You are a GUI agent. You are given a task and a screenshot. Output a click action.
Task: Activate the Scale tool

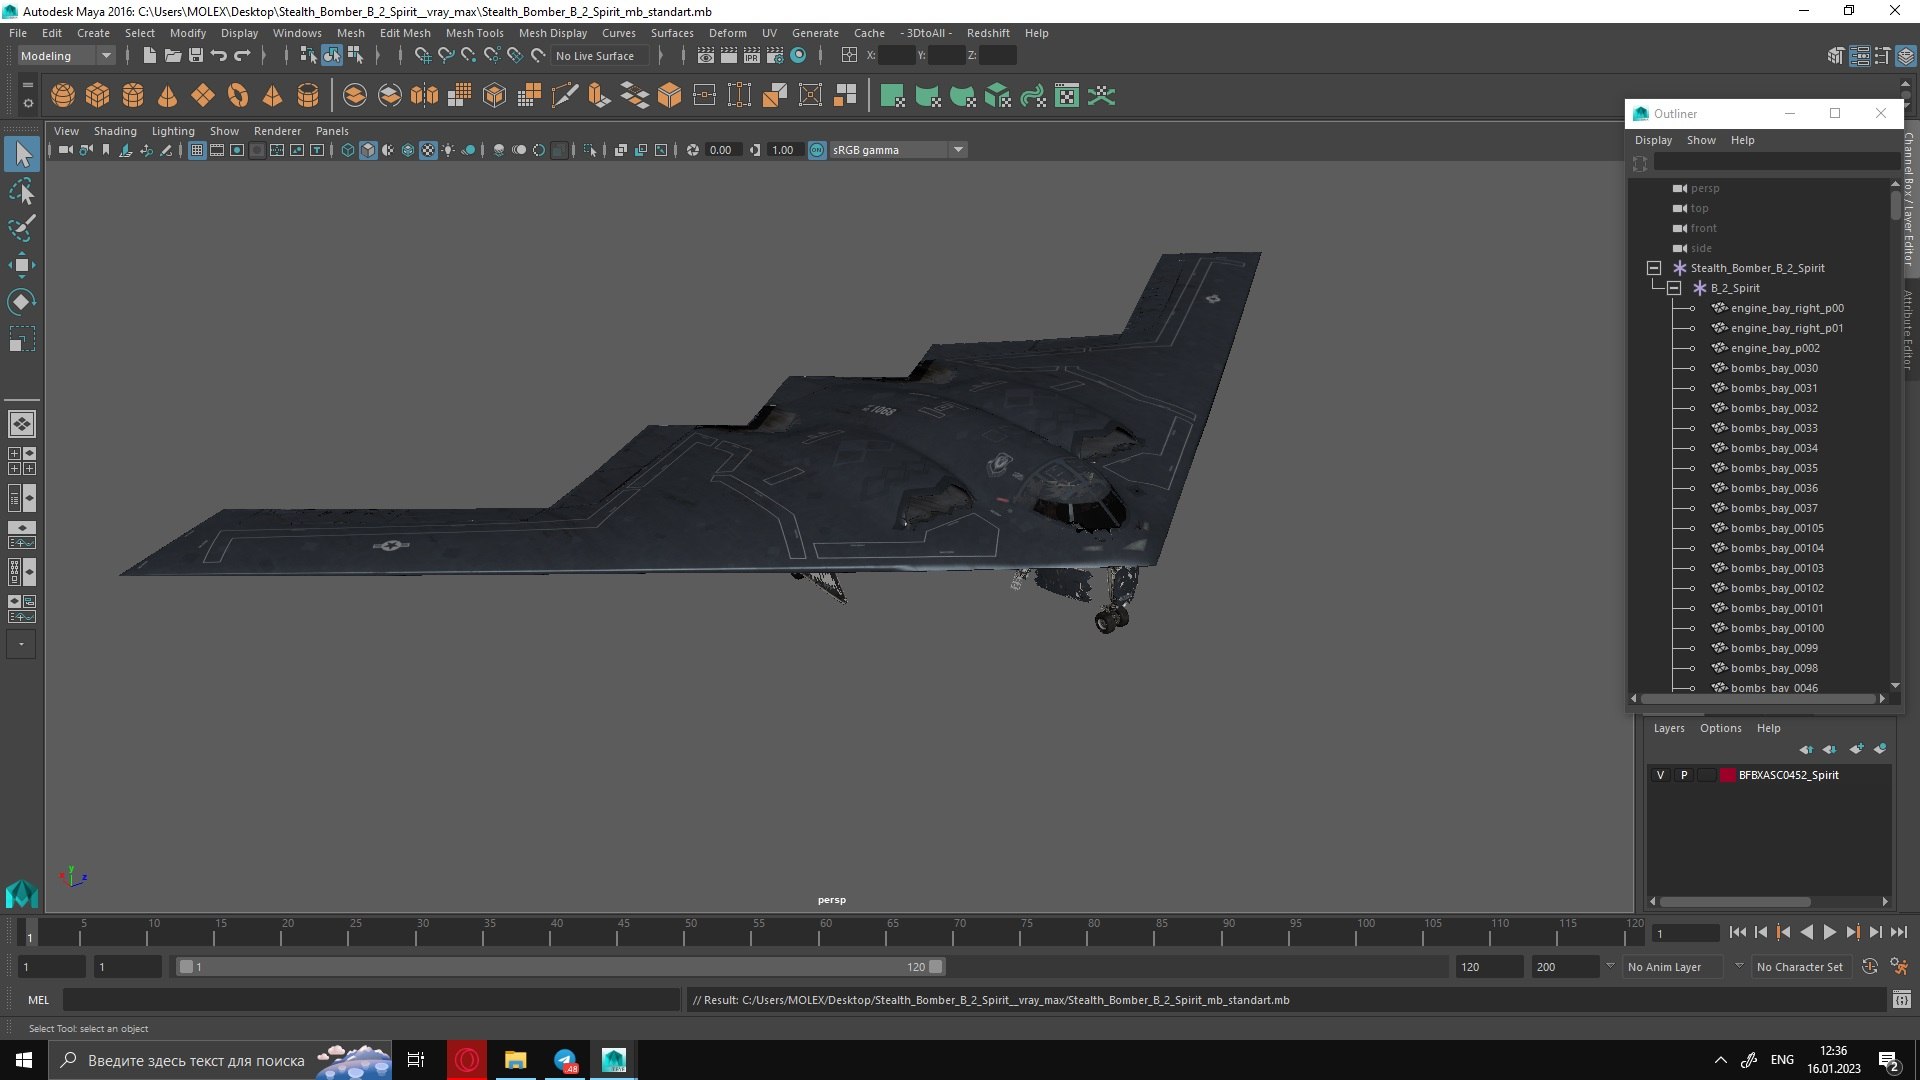pos(22,339)
